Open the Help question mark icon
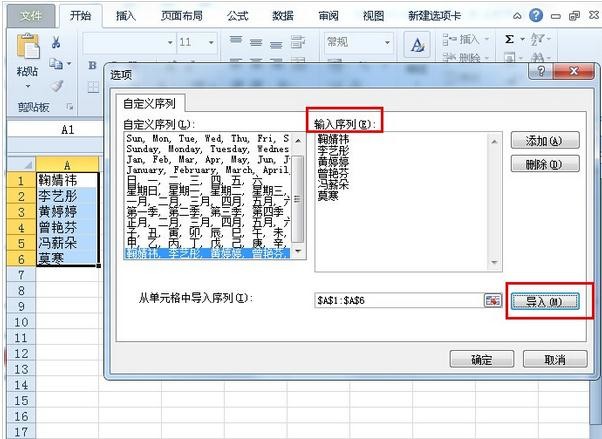The height and width of the screenshot is (439, 602). (x=536, y=16)
